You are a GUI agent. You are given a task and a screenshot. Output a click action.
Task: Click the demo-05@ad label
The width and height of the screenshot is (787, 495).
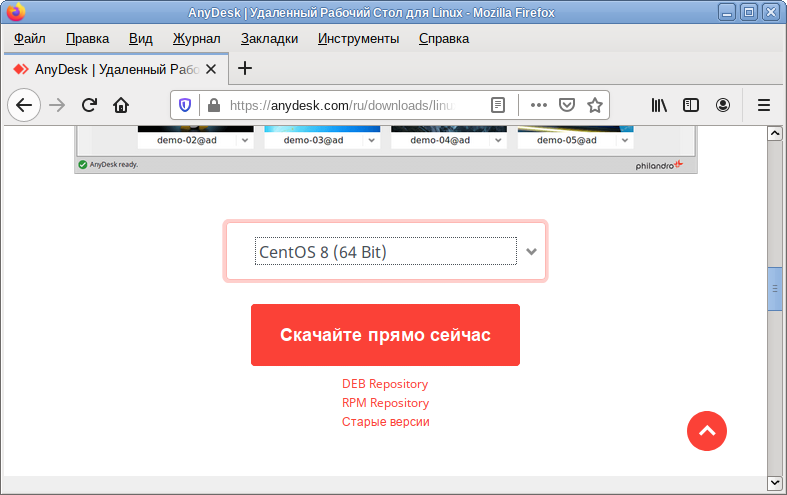[567, 141]
